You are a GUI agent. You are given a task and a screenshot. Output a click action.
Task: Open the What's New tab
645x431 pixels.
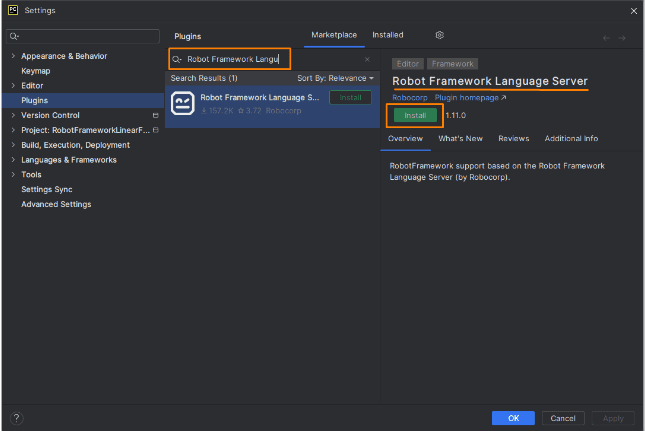[x=460, y=139]
